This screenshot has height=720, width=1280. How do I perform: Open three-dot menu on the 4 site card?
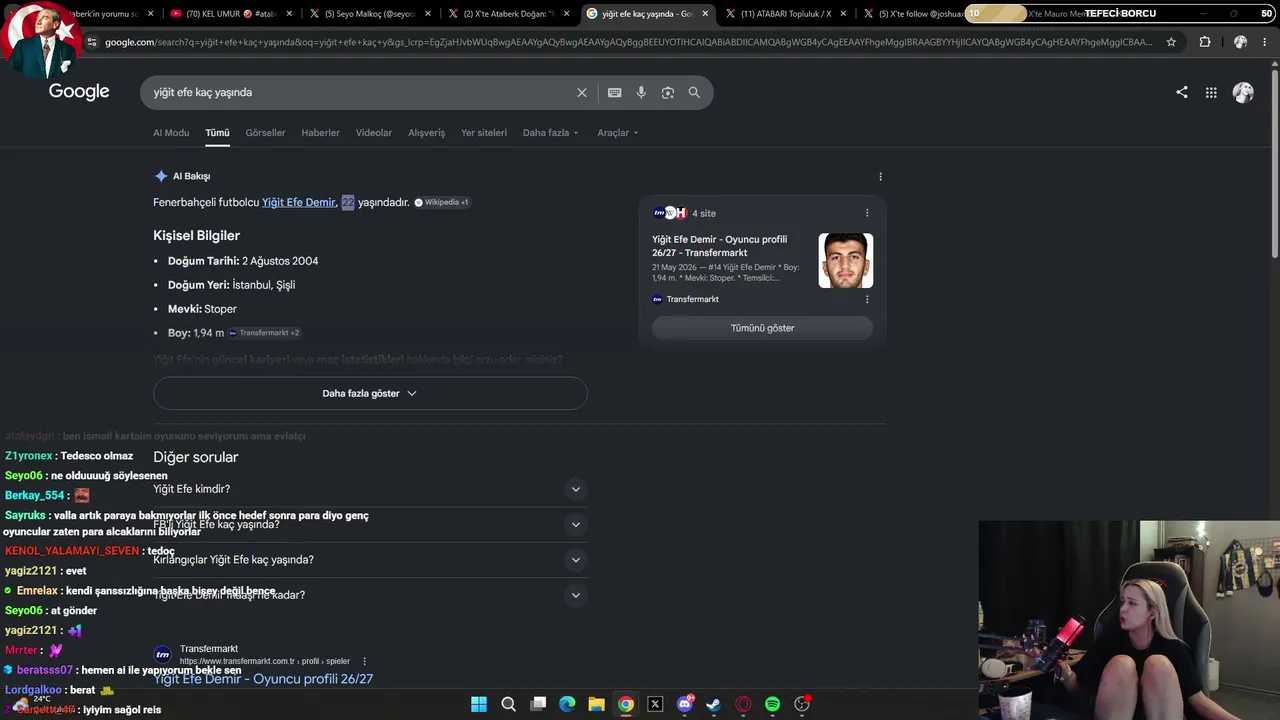867,213
